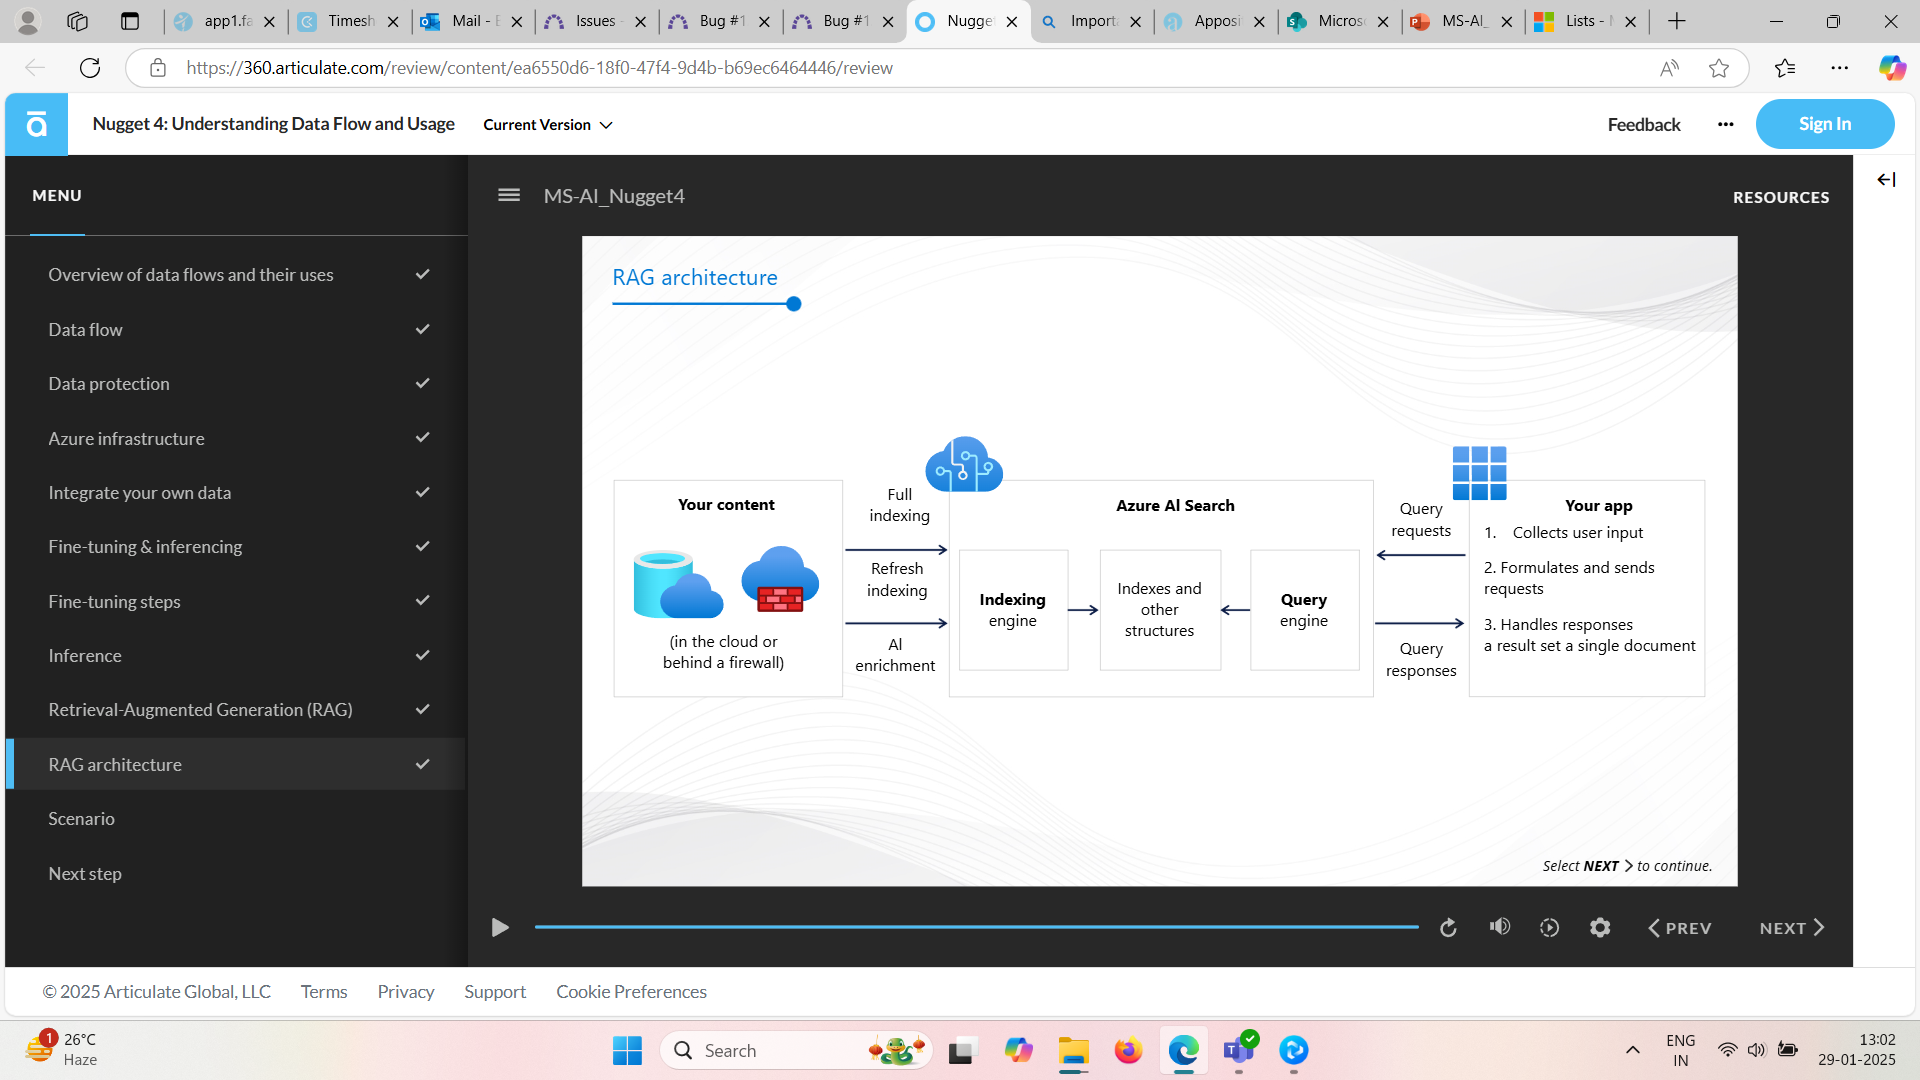Add this page to favorites star
Image resolution: width=1920 pixels, height=1080 pixels.
point(1719,68)
